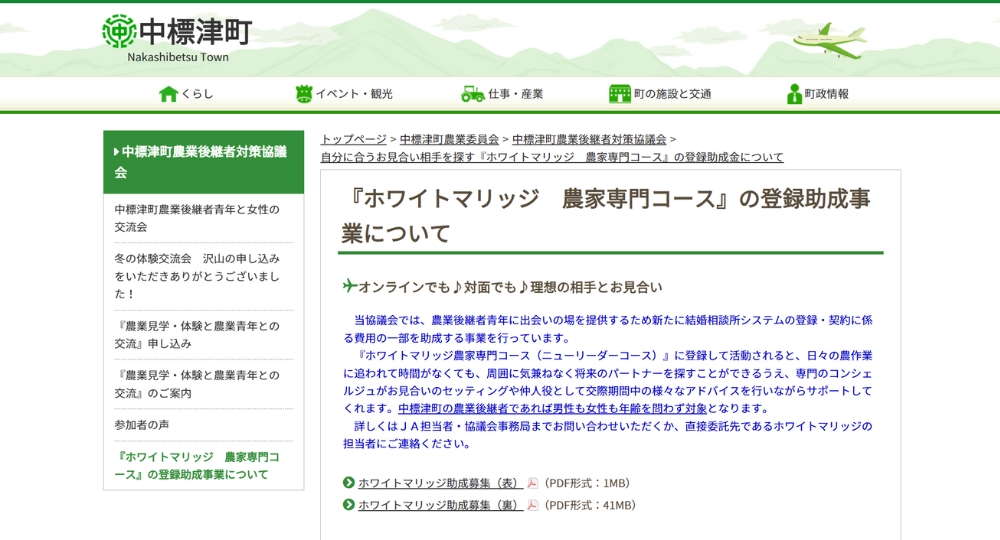The image size is (1000, 540).
Task: Click the 中標津町 Nakashibetsu Town site title
Action: tap(177, 39)
